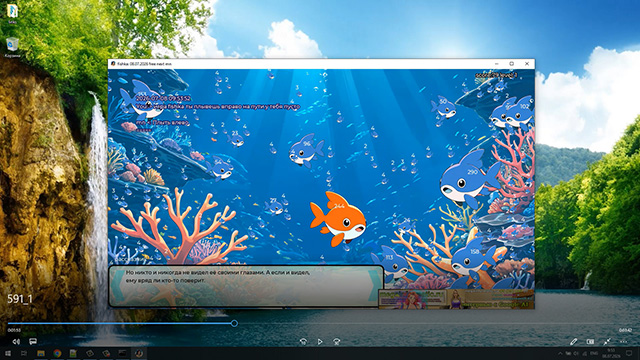Open the three-dots more options menu
Viewport: 640px width, 360px height.
pyautogui.click(x=623, y=341)
